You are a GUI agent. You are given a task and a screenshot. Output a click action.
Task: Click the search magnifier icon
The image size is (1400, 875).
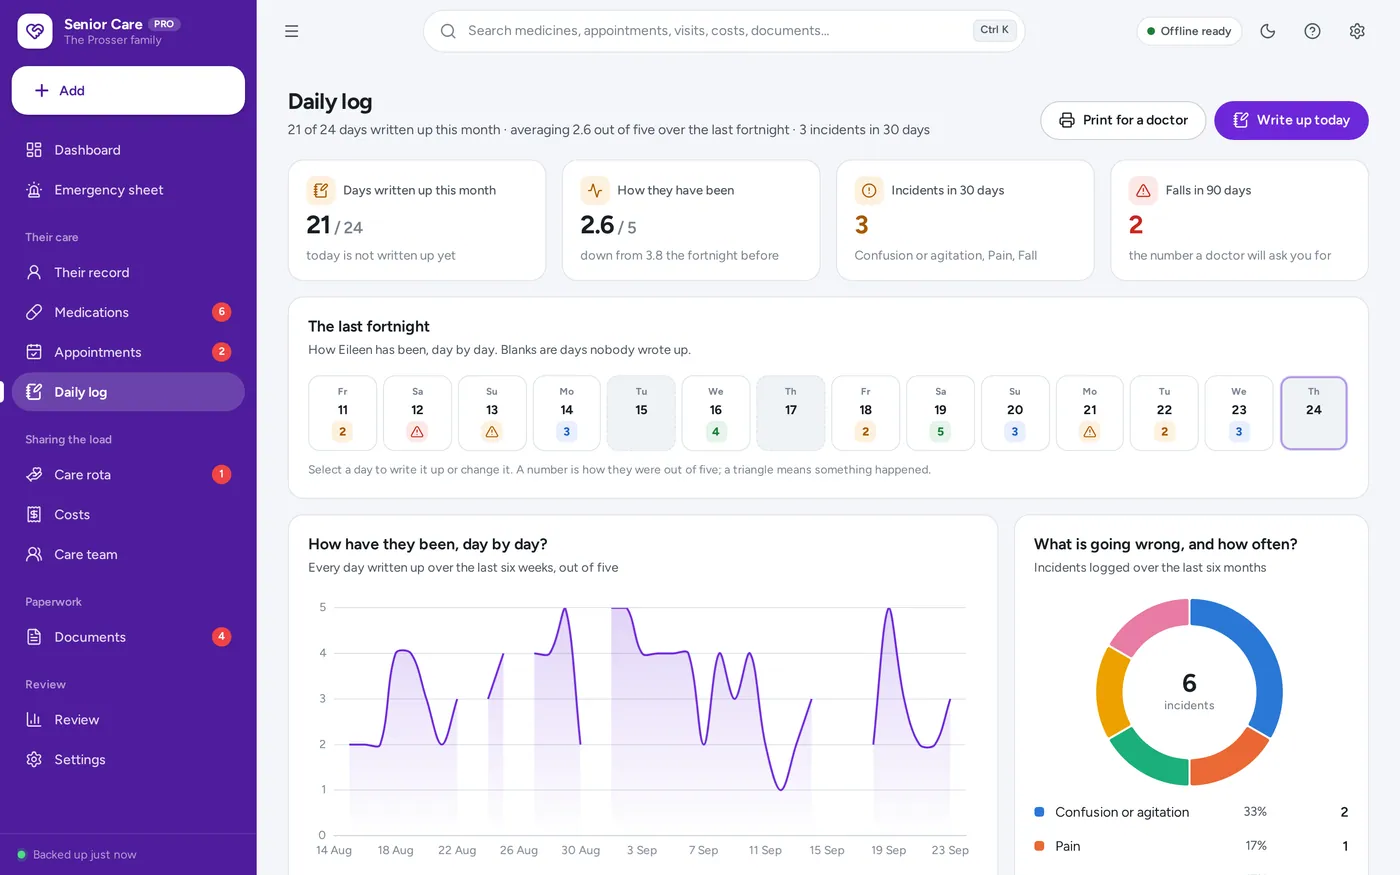(x=448, y=31)
